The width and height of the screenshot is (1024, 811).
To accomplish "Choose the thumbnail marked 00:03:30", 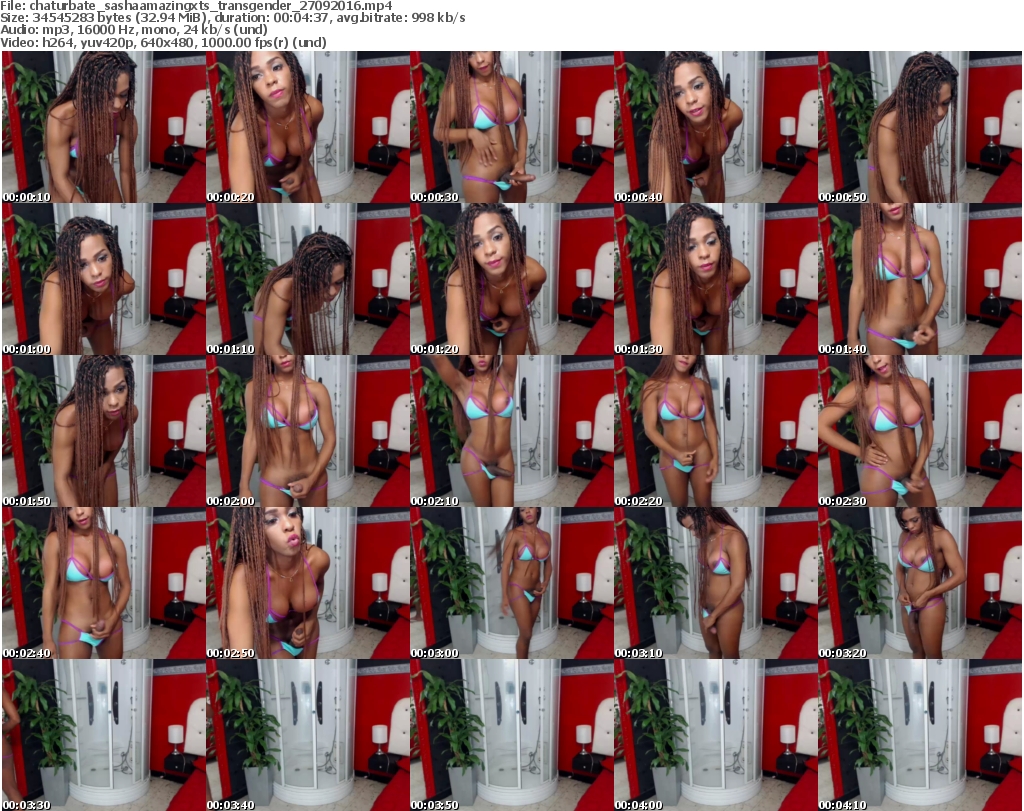I will [104, 735].
